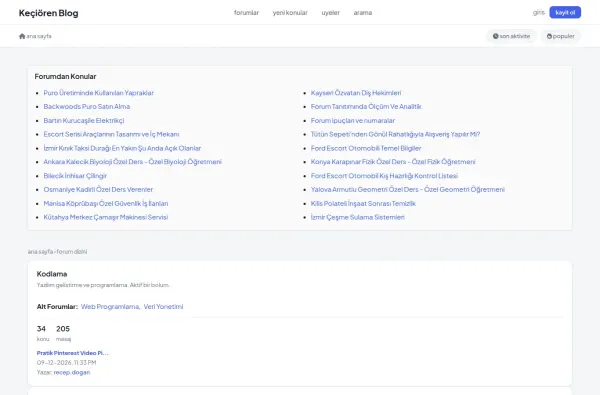The width and height of the screenshot is (600, 395).
Task: Click the Forumdan Konular heading
Action: tap(65, 77)
